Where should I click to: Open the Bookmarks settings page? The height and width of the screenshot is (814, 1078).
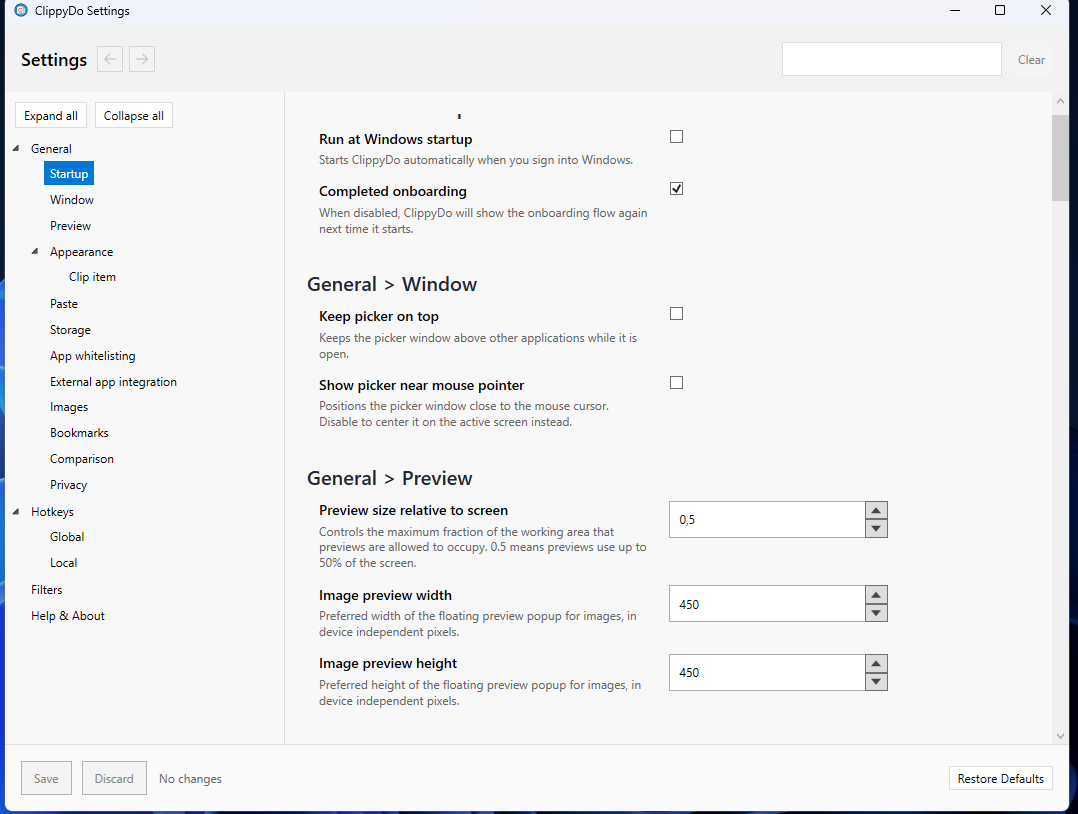[x=79, y=432]
